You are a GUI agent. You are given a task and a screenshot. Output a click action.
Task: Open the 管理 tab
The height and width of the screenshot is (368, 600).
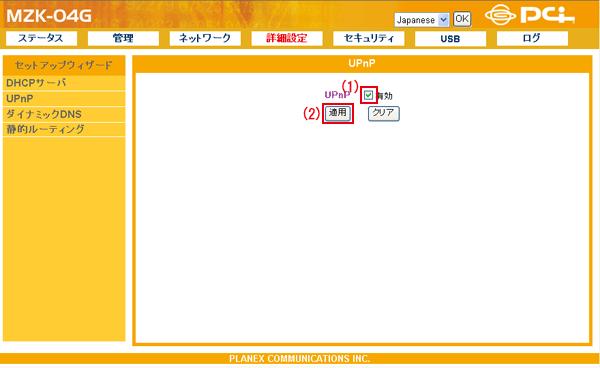[x=123, y=38]
